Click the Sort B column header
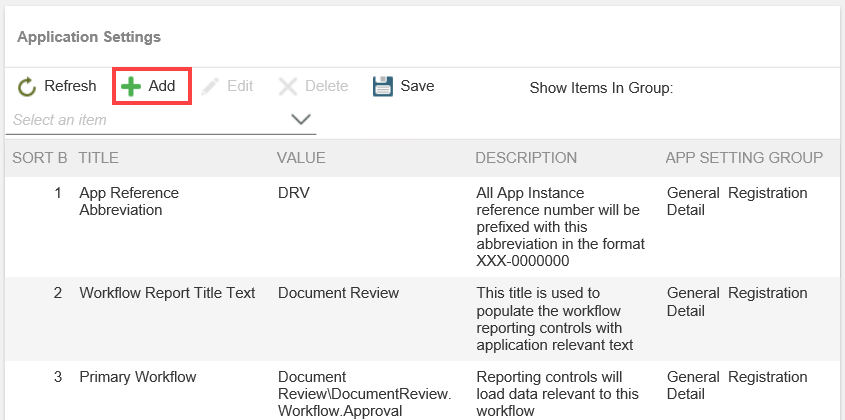 coord(40,158)
